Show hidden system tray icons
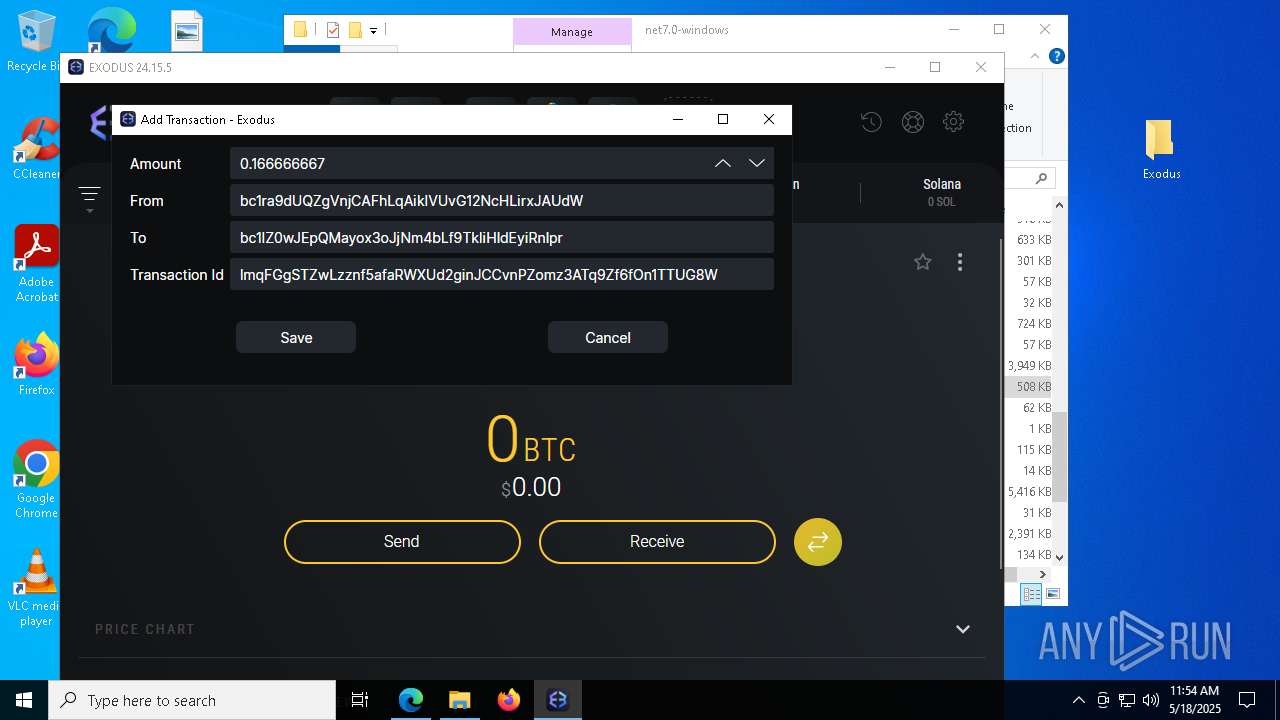This screenshot has height=720, width=1280. coord(1078,700)
